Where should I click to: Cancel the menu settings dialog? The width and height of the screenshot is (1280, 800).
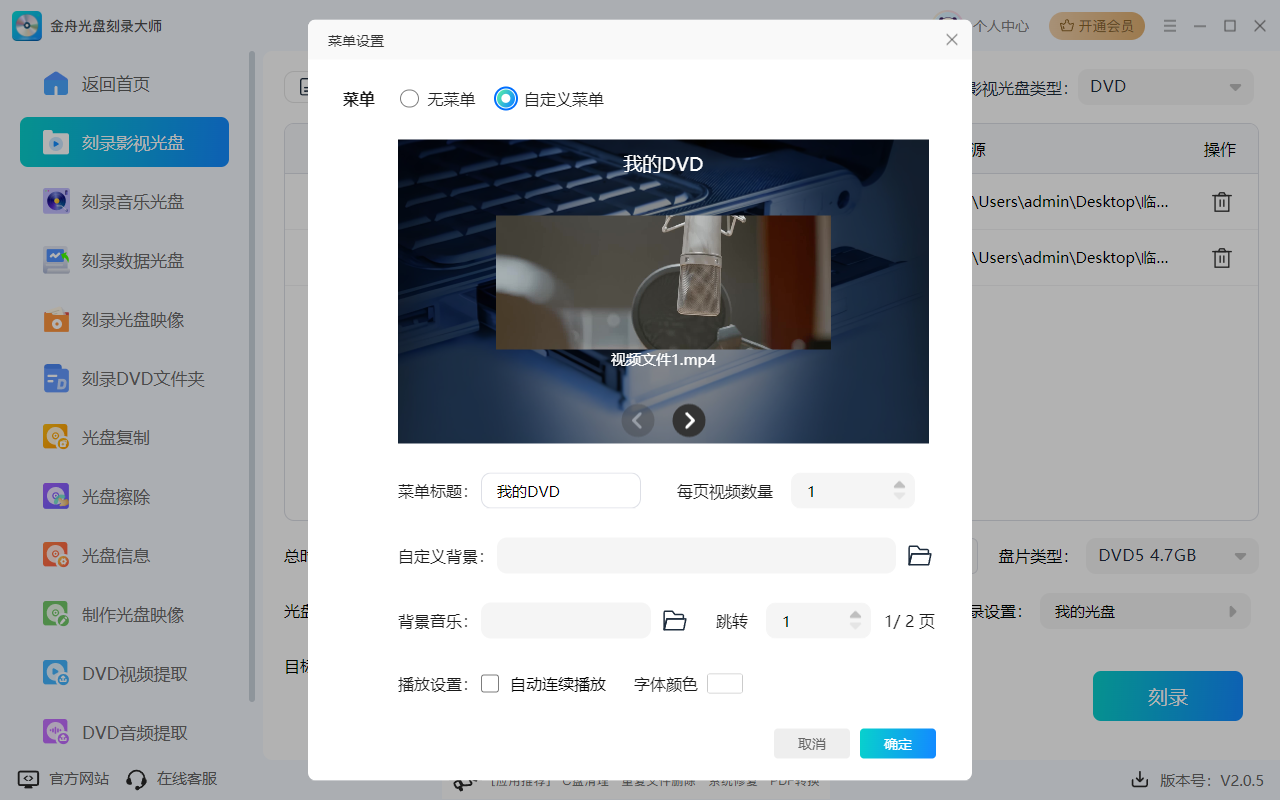point(811,743)
